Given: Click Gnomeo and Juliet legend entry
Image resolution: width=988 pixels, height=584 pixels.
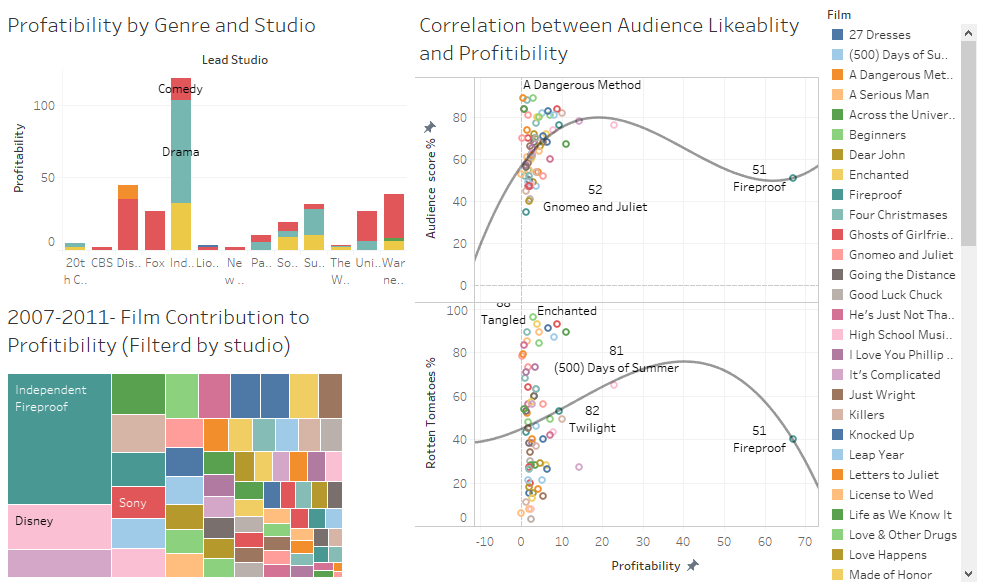Looking at the screenshot, I should (x=900, y=255).
